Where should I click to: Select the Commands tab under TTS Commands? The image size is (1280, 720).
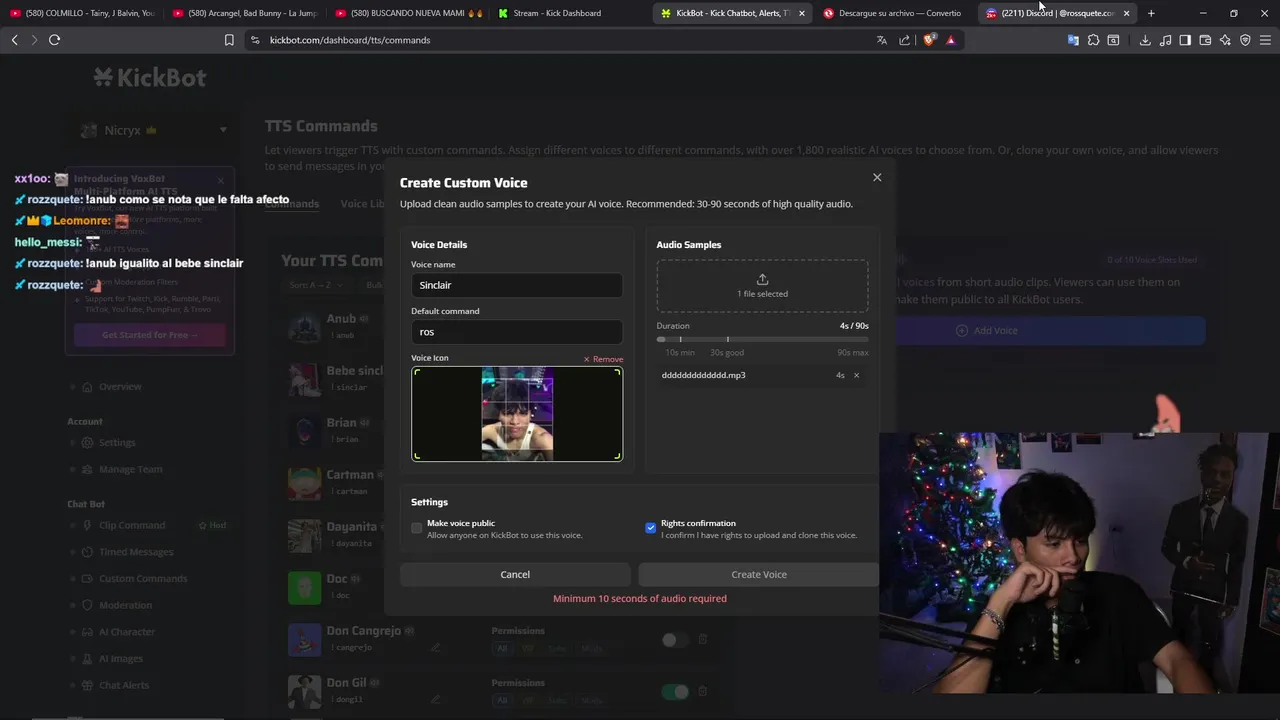click(x=292, y=204)
